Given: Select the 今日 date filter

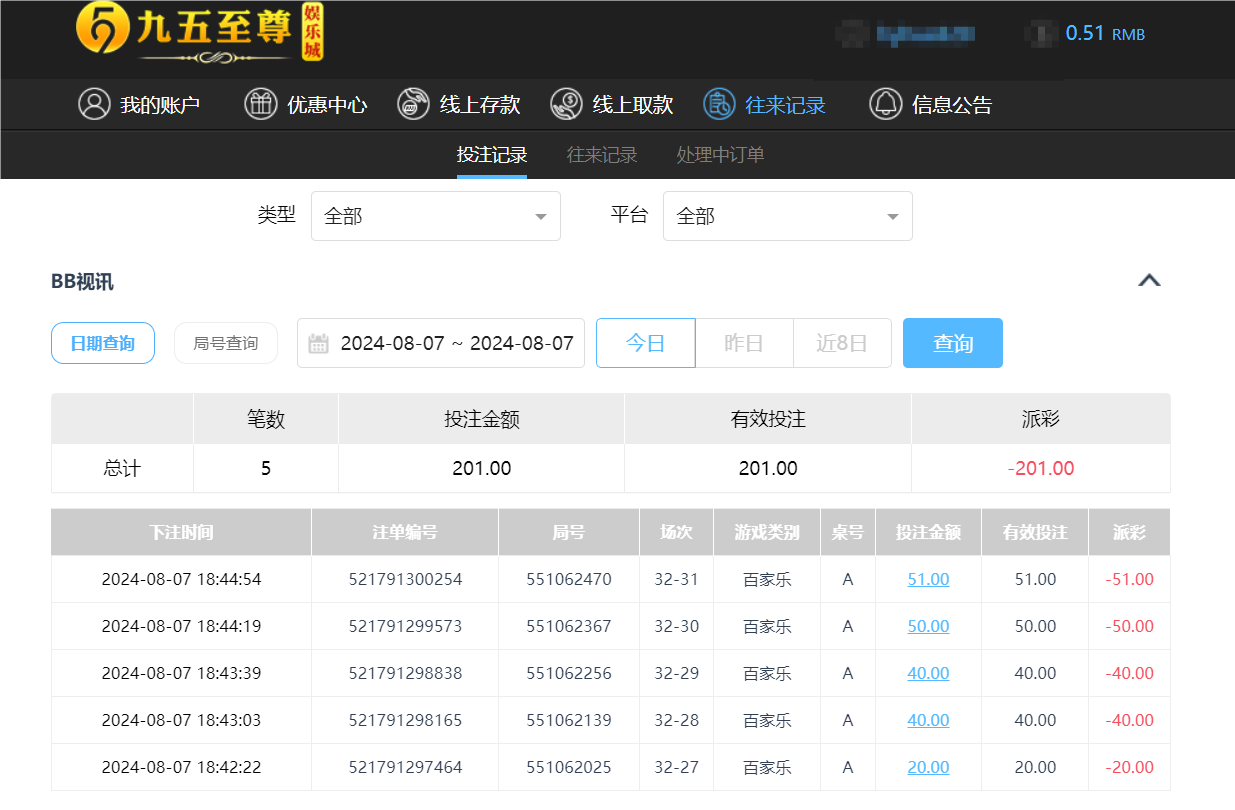Looking at the screenshot, I should pyautogui.click(x=645, y=343).
